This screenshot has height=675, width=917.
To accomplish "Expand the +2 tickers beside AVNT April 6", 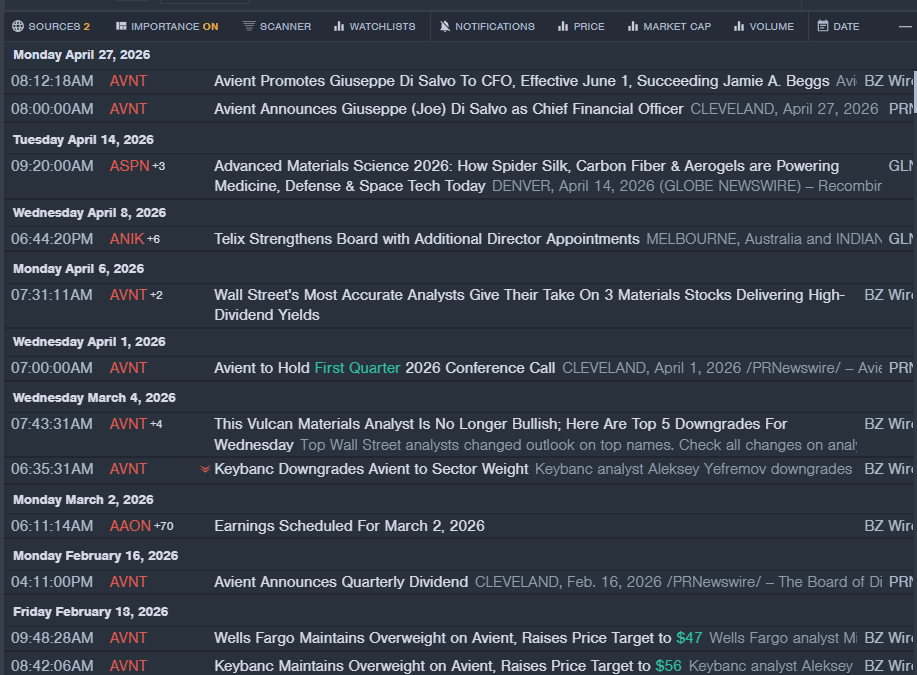I will [156, 295].
